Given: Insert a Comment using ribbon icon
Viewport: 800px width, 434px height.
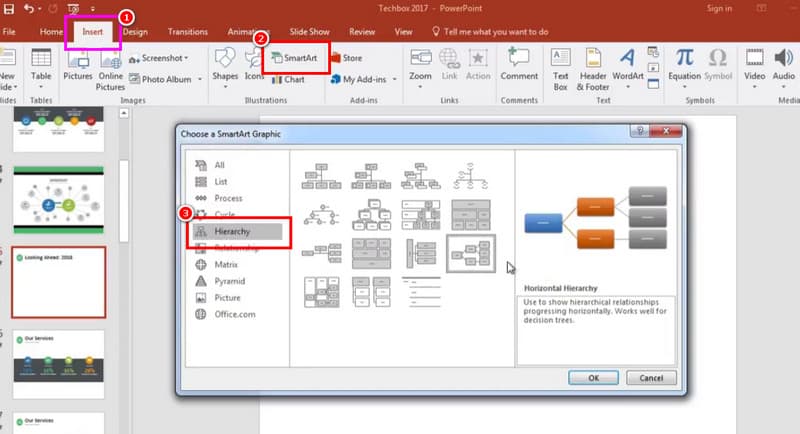Looking at the screenshot, I should (x=519, y=60).
